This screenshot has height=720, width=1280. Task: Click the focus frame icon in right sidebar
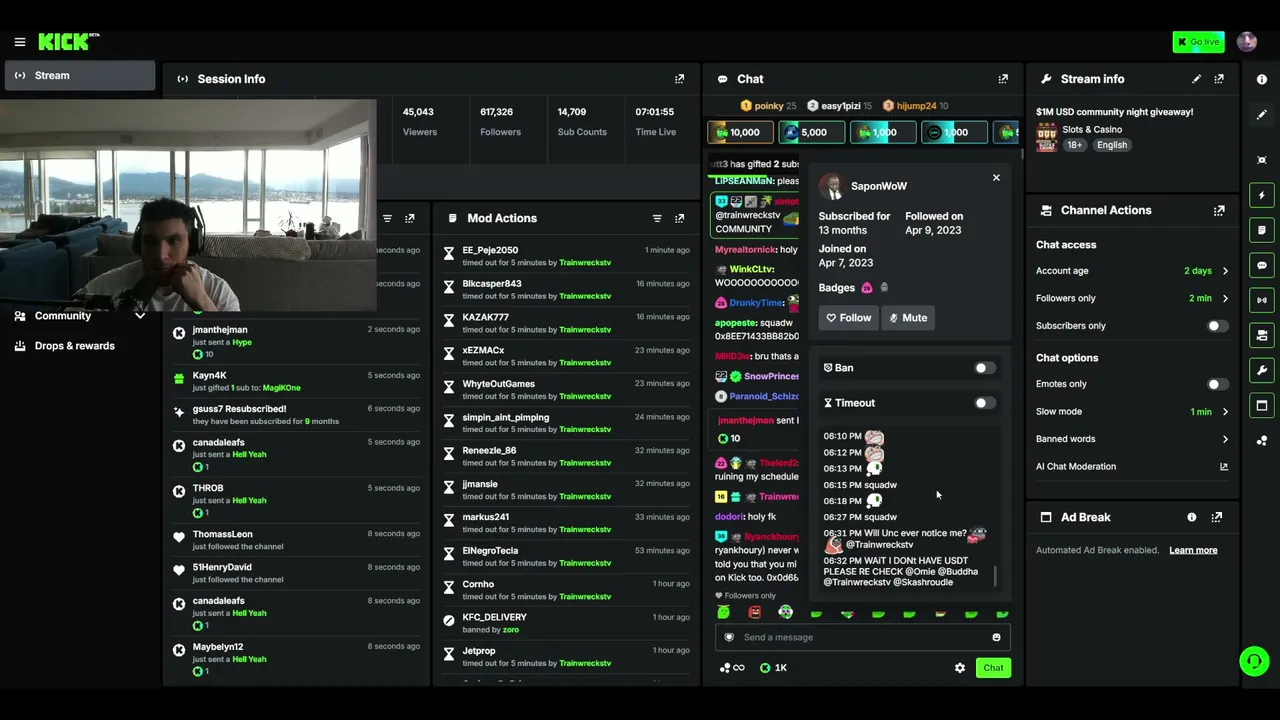click(1262, 160)
